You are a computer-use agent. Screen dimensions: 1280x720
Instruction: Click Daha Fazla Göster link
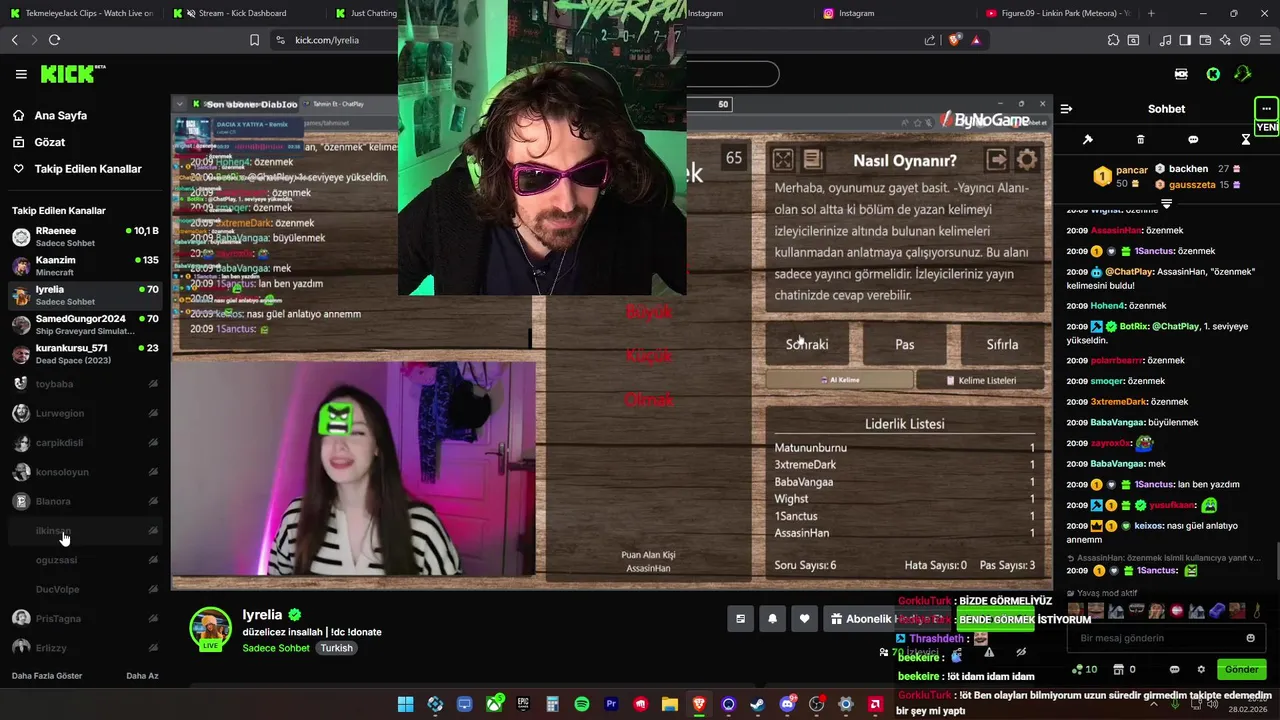[47, 676]
